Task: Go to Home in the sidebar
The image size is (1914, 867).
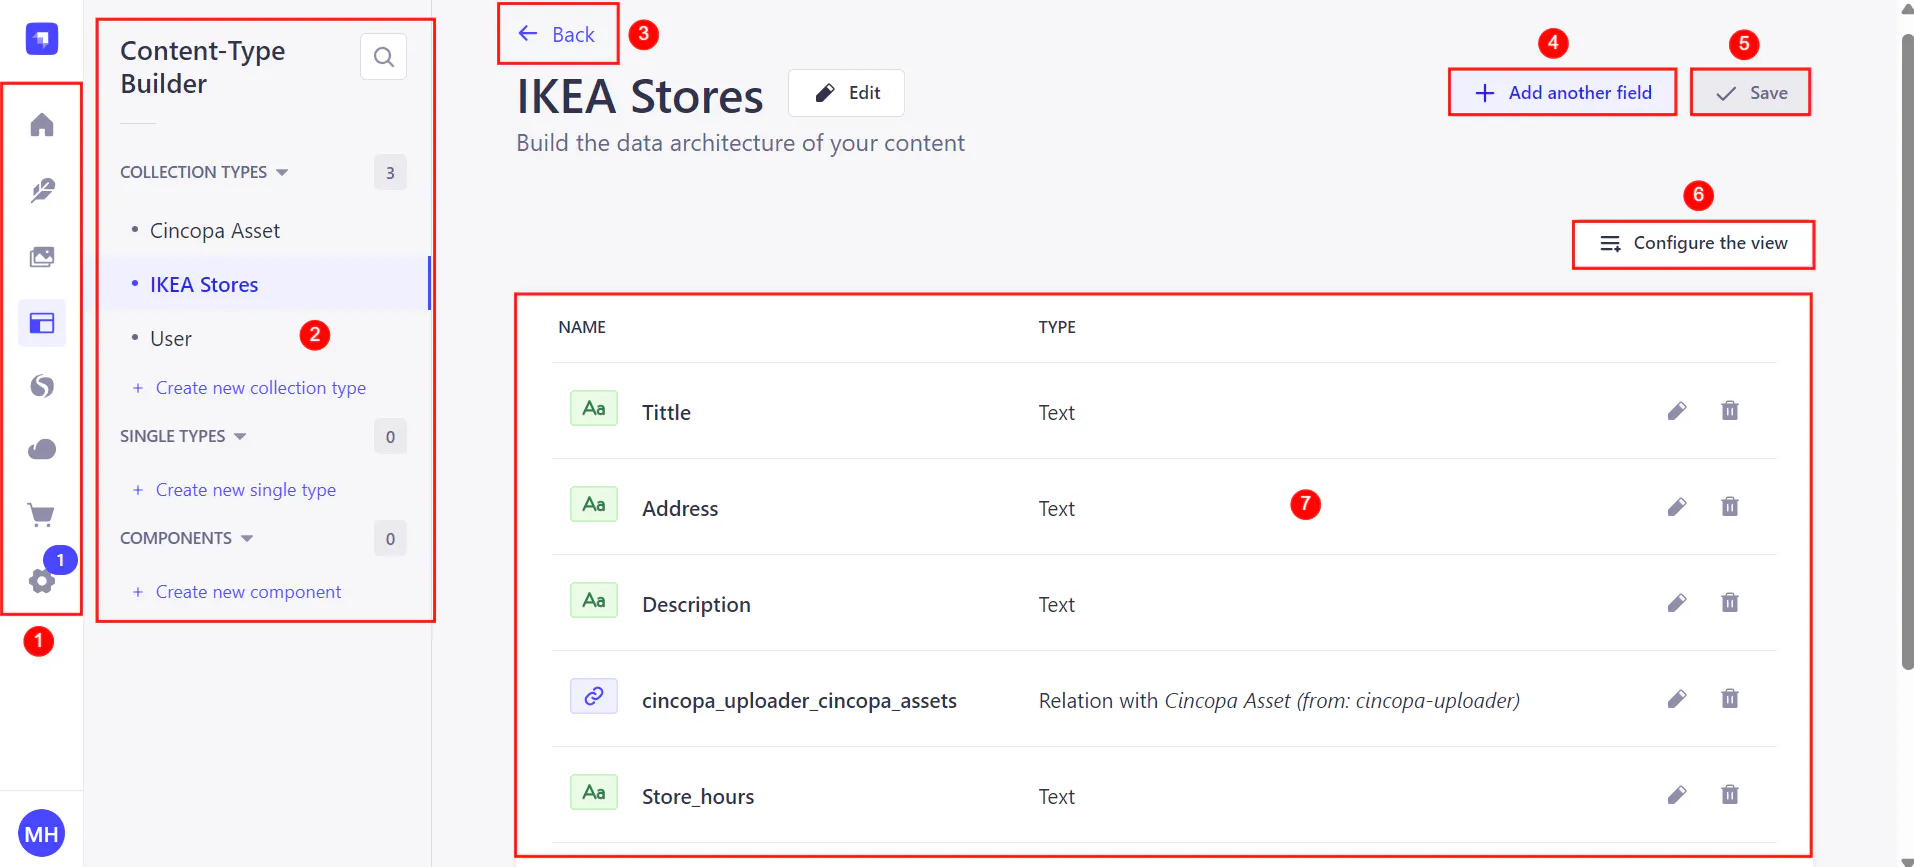Action: (x=42, y=125)
